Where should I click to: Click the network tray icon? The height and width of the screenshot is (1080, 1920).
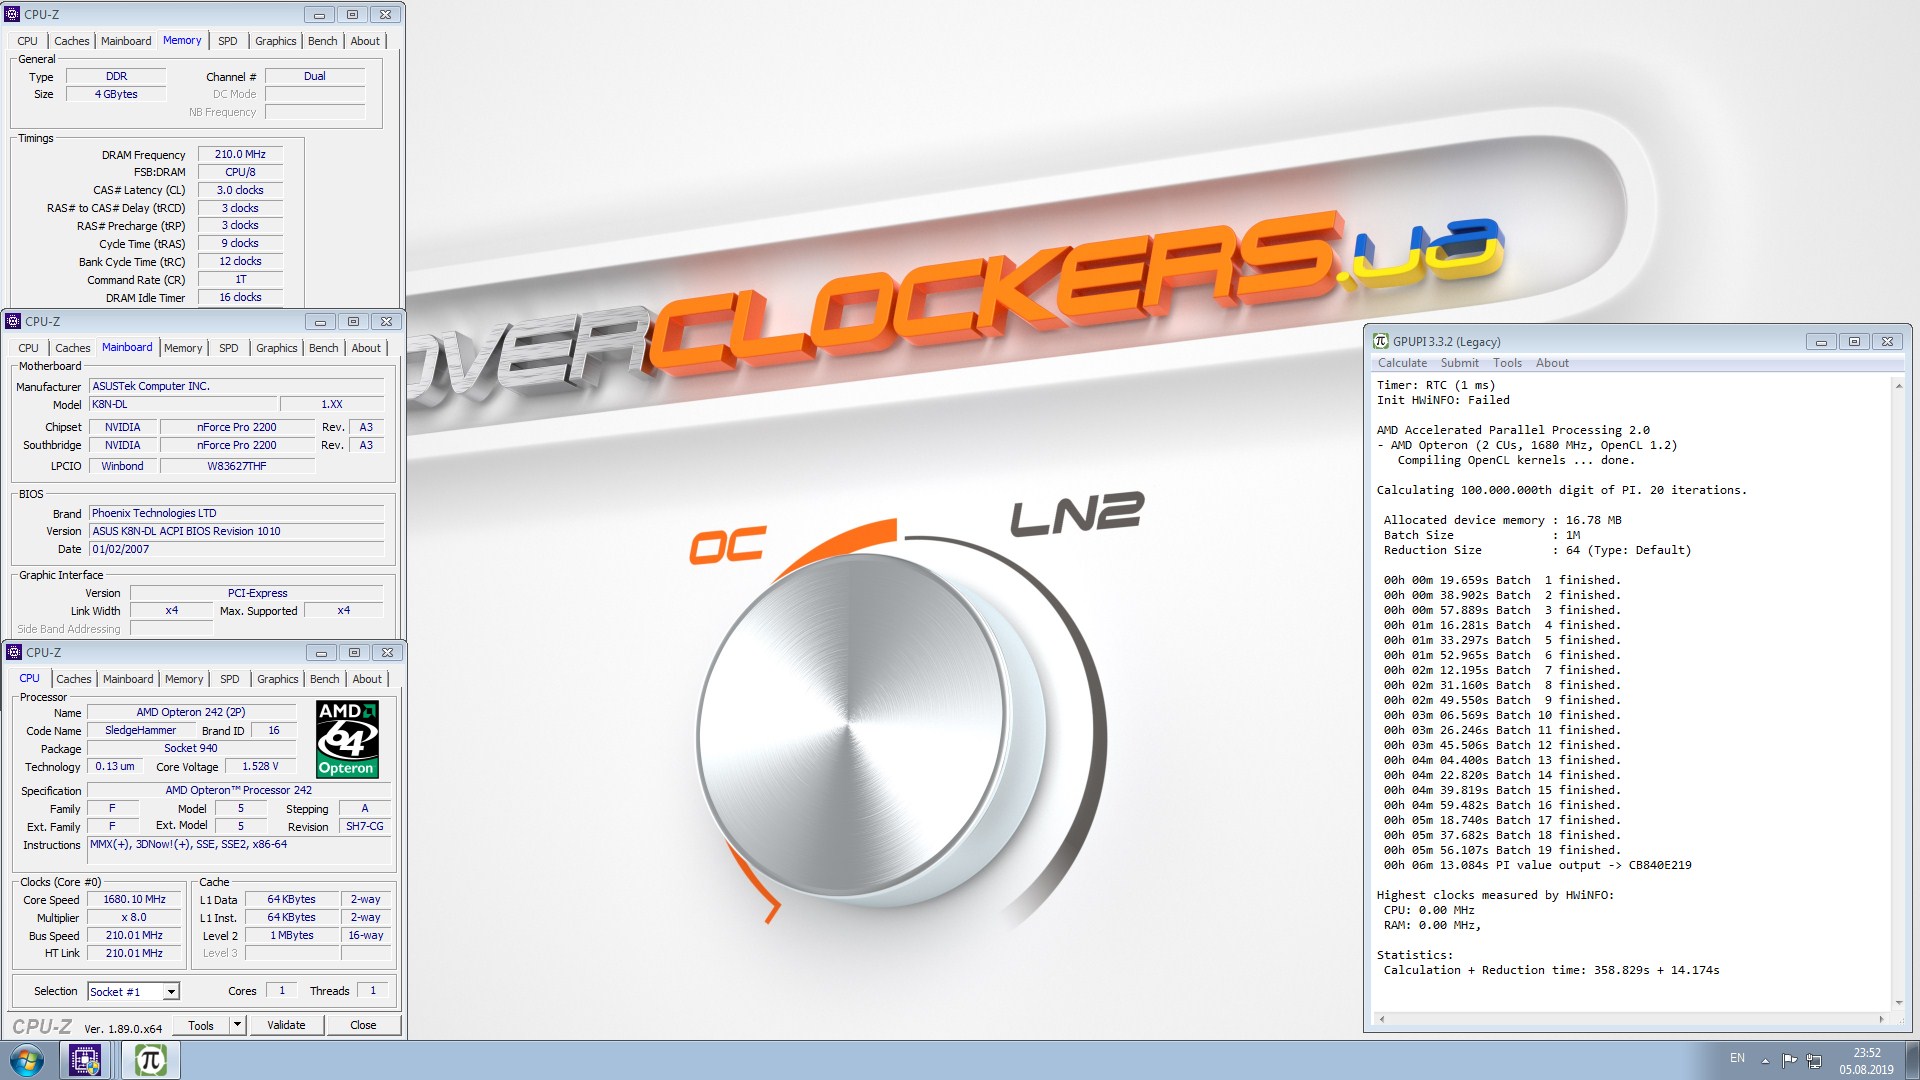coord(1814,1060)
